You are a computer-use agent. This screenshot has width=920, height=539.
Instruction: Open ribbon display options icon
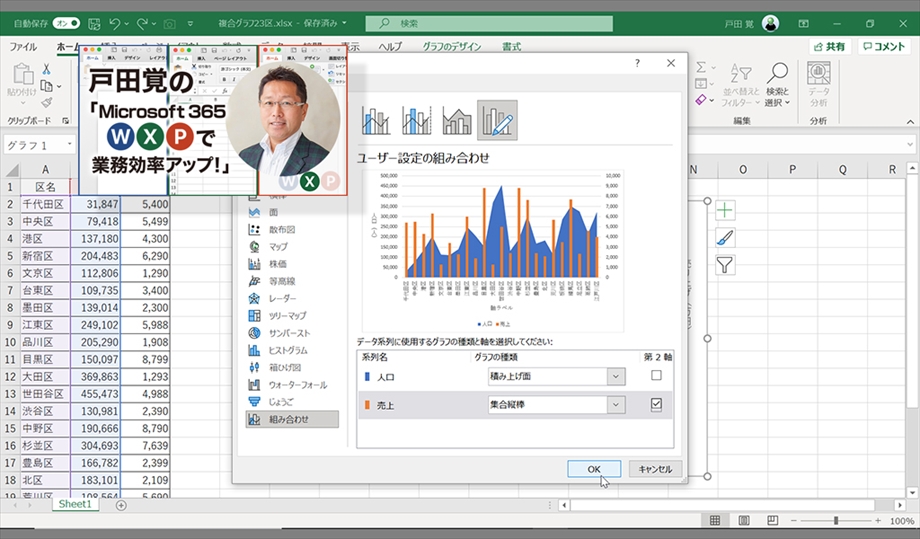click(803, 23)
